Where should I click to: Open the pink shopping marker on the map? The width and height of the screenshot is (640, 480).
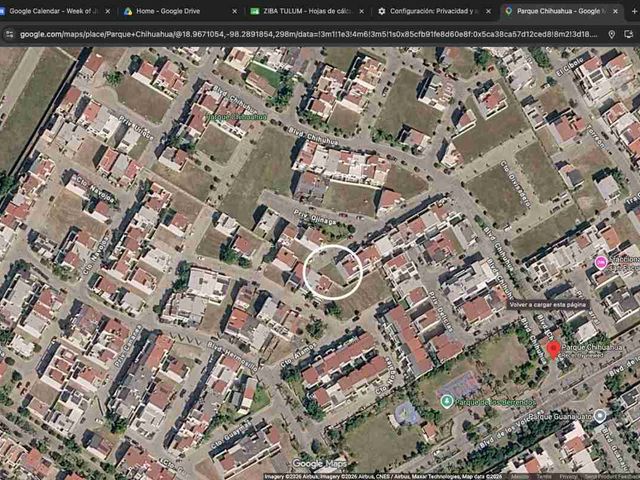[601, 262]
